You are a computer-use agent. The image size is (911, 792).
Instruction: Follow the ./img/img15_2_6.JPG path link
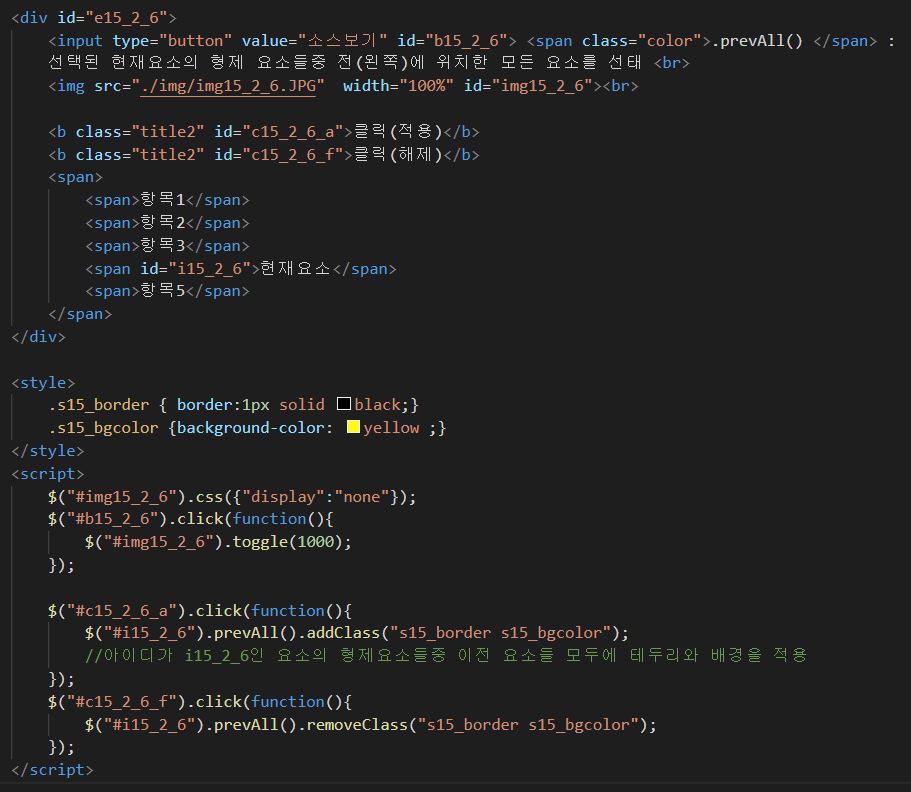coord(228,86)
